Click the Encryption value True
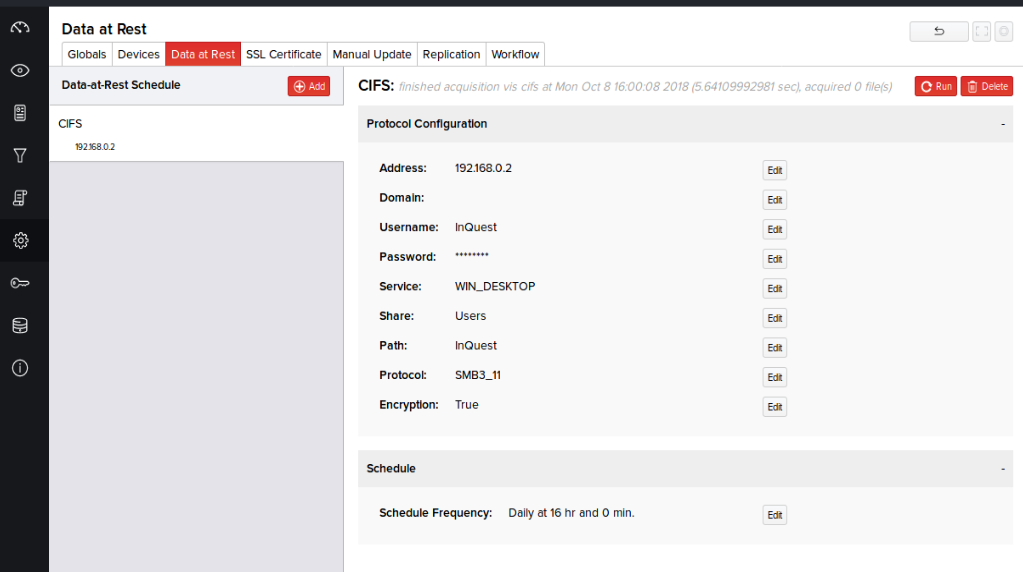 (466, 404)
